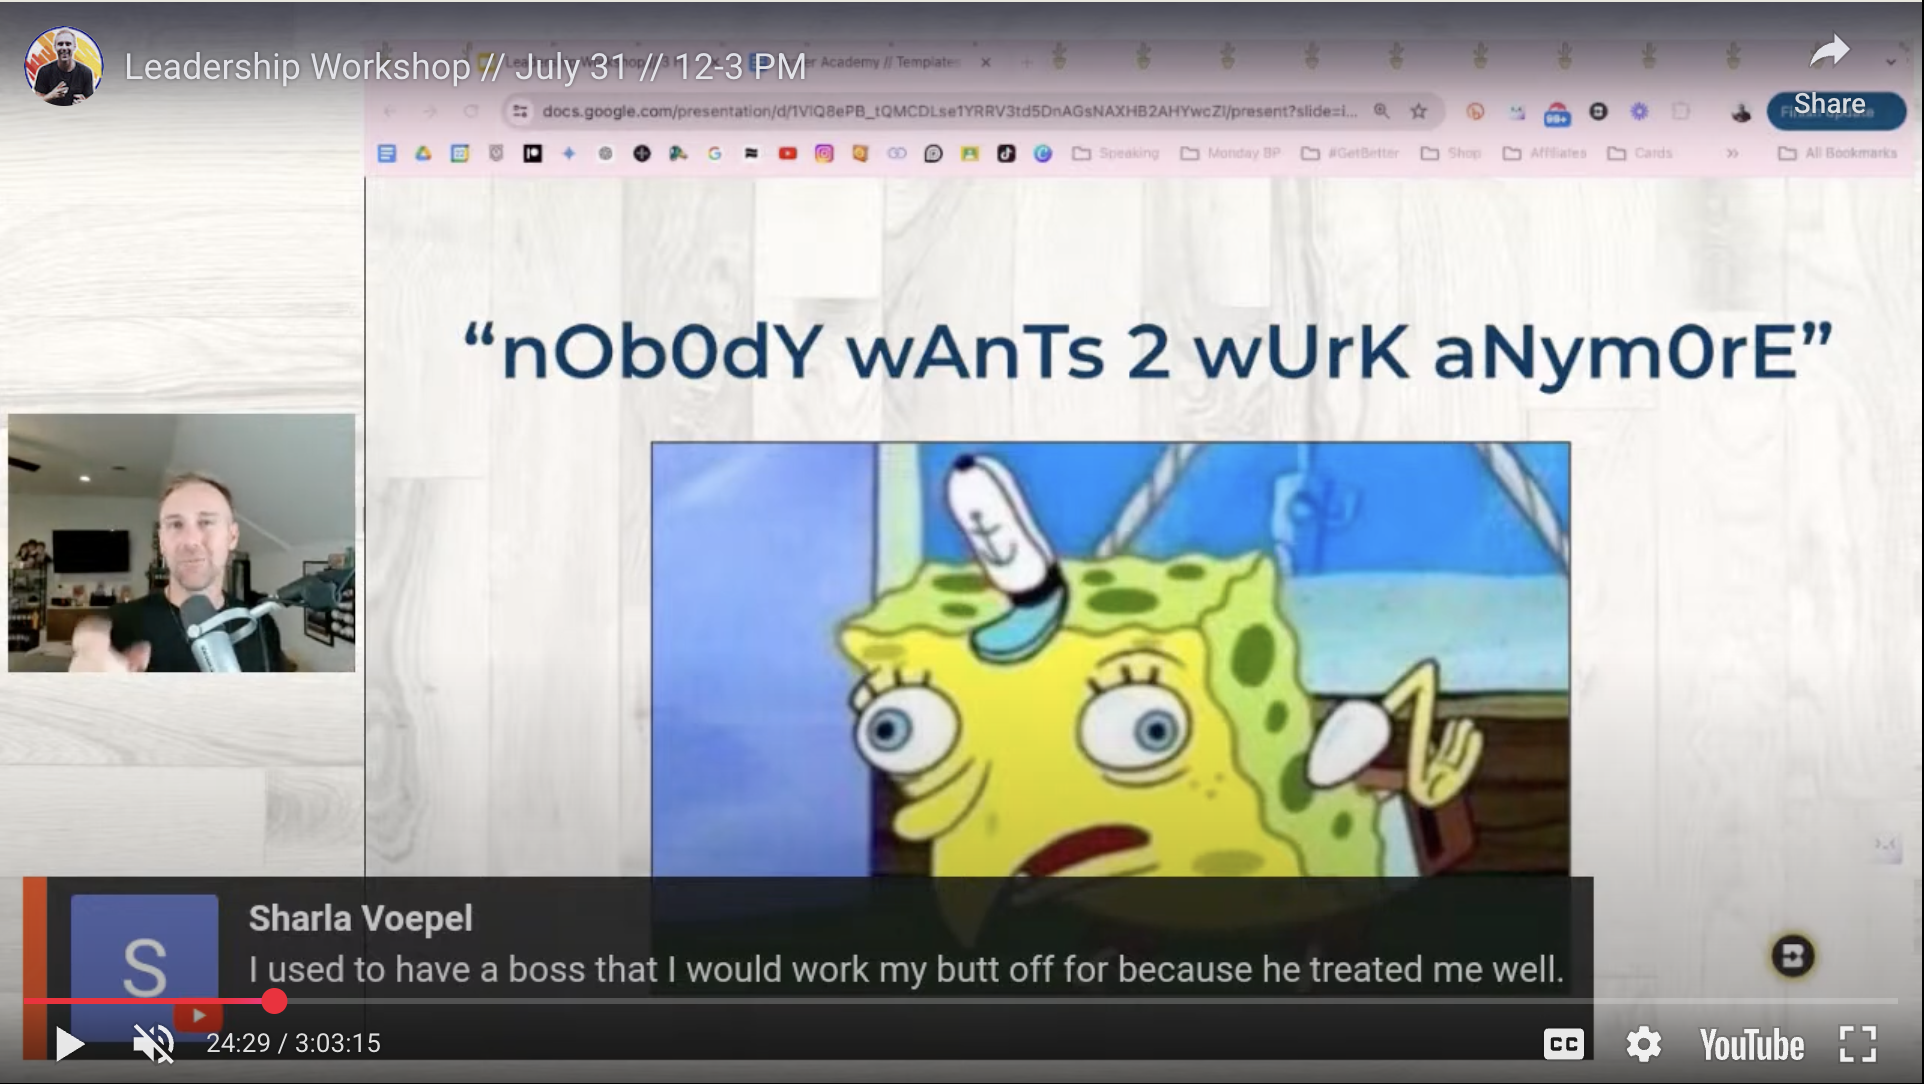Open the video on YouTube via the logo
This screenshot has height=1084, width=1924.
[1751, 1045]
